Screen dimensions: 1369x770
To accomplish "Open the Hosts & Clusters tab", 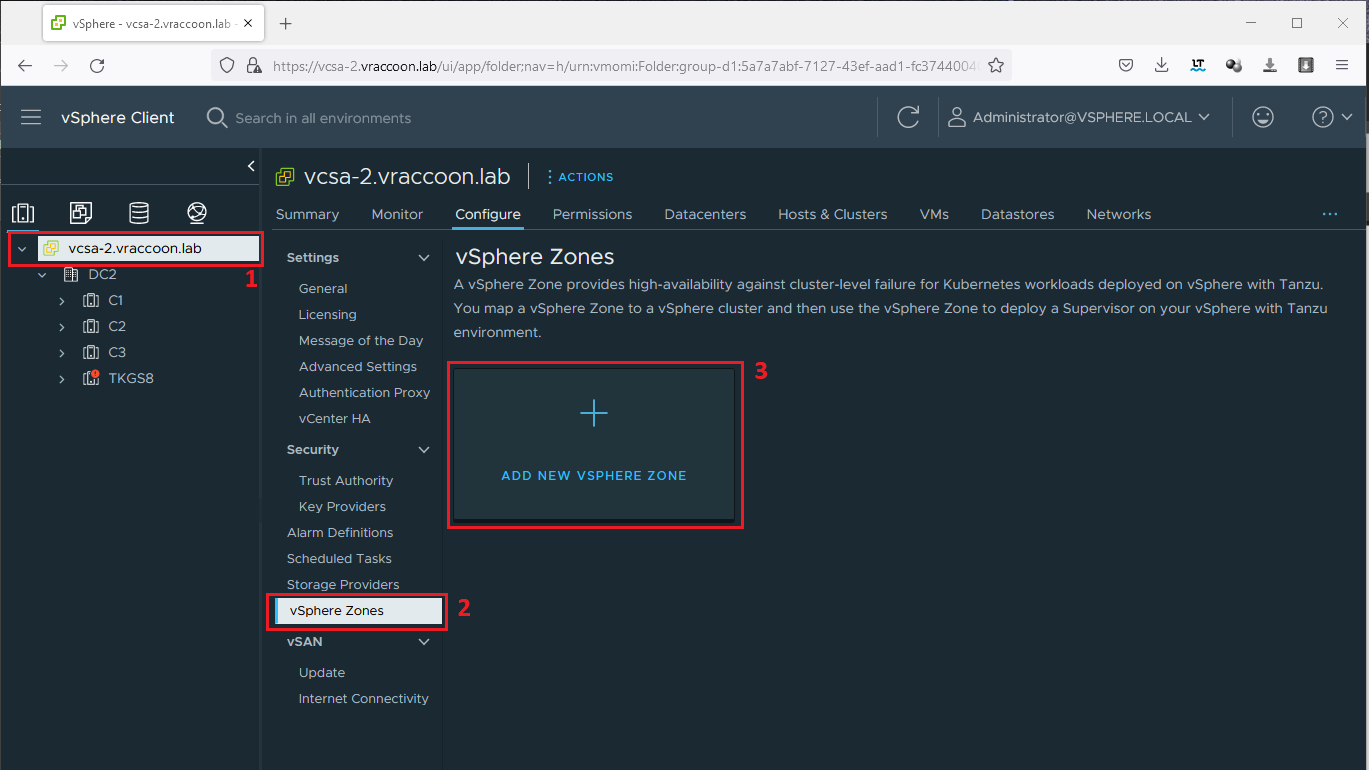I will [832, 214].
